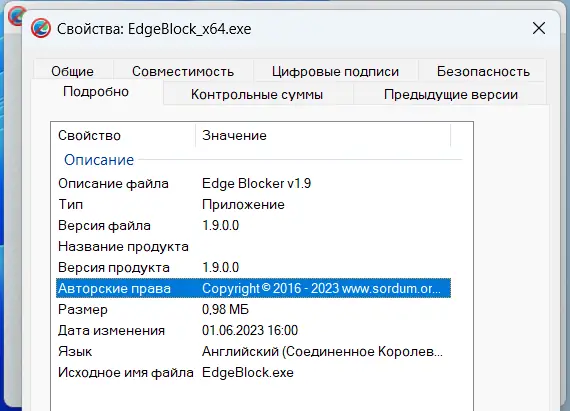Open the Совместимость tab

coord(183,71)
